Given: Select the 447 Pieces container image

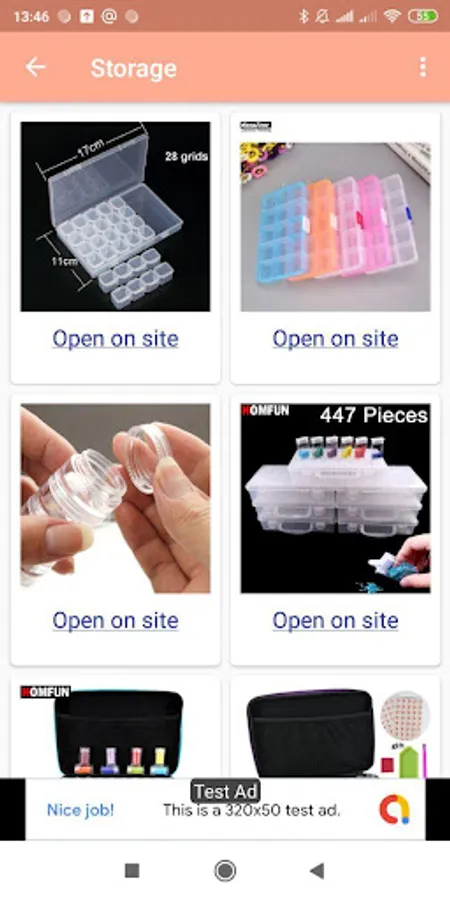Looking at the screenshot, I should (335, 498).
